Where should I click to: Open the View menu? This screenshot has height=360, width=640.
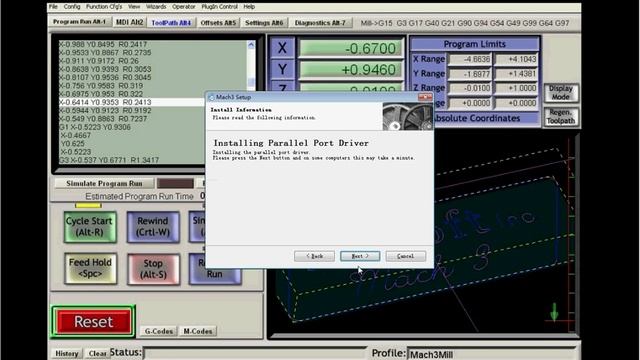[134, 7]
